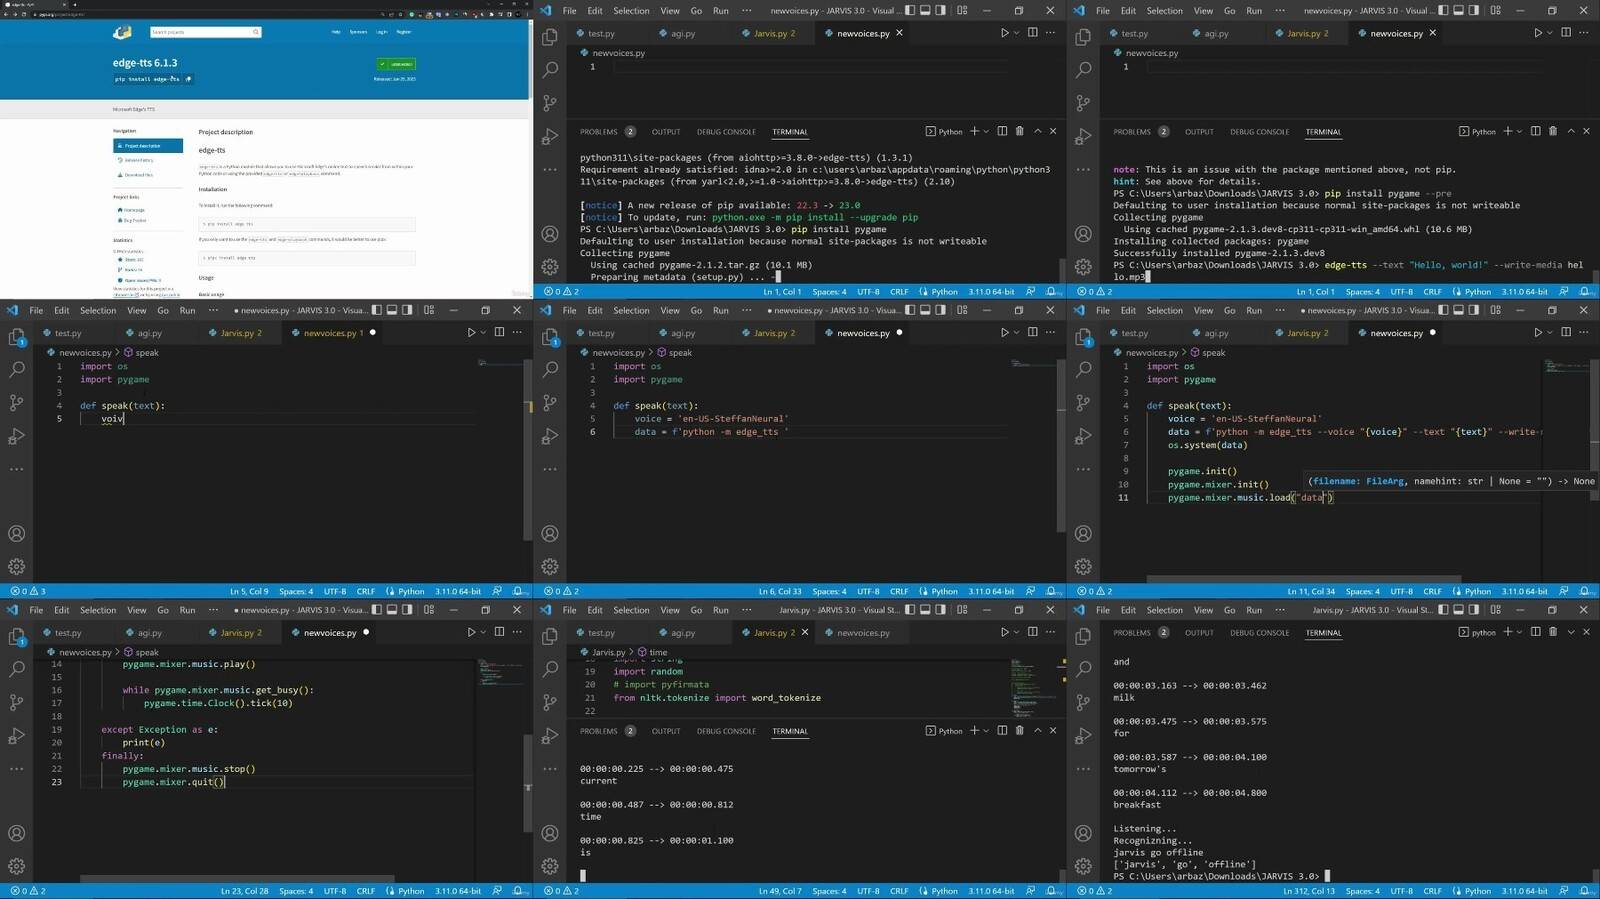Image resolution: width=1600 pixels, height=899 pixels.
Task: Open Explorer in the 'Preparing metadata' terminal window
Action: coord(550,37)
